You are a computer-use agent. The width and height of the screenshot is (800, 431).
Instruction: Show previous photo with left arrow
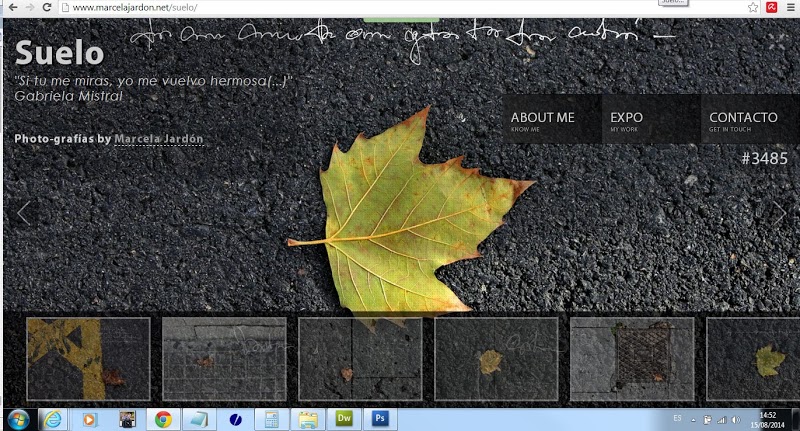click(x=23, y=213)
